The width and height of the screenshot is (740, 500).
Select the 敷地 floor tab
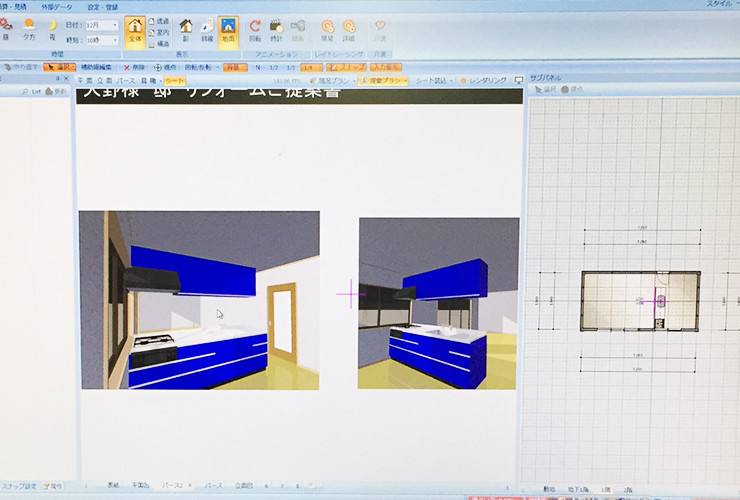click(549, 490)
